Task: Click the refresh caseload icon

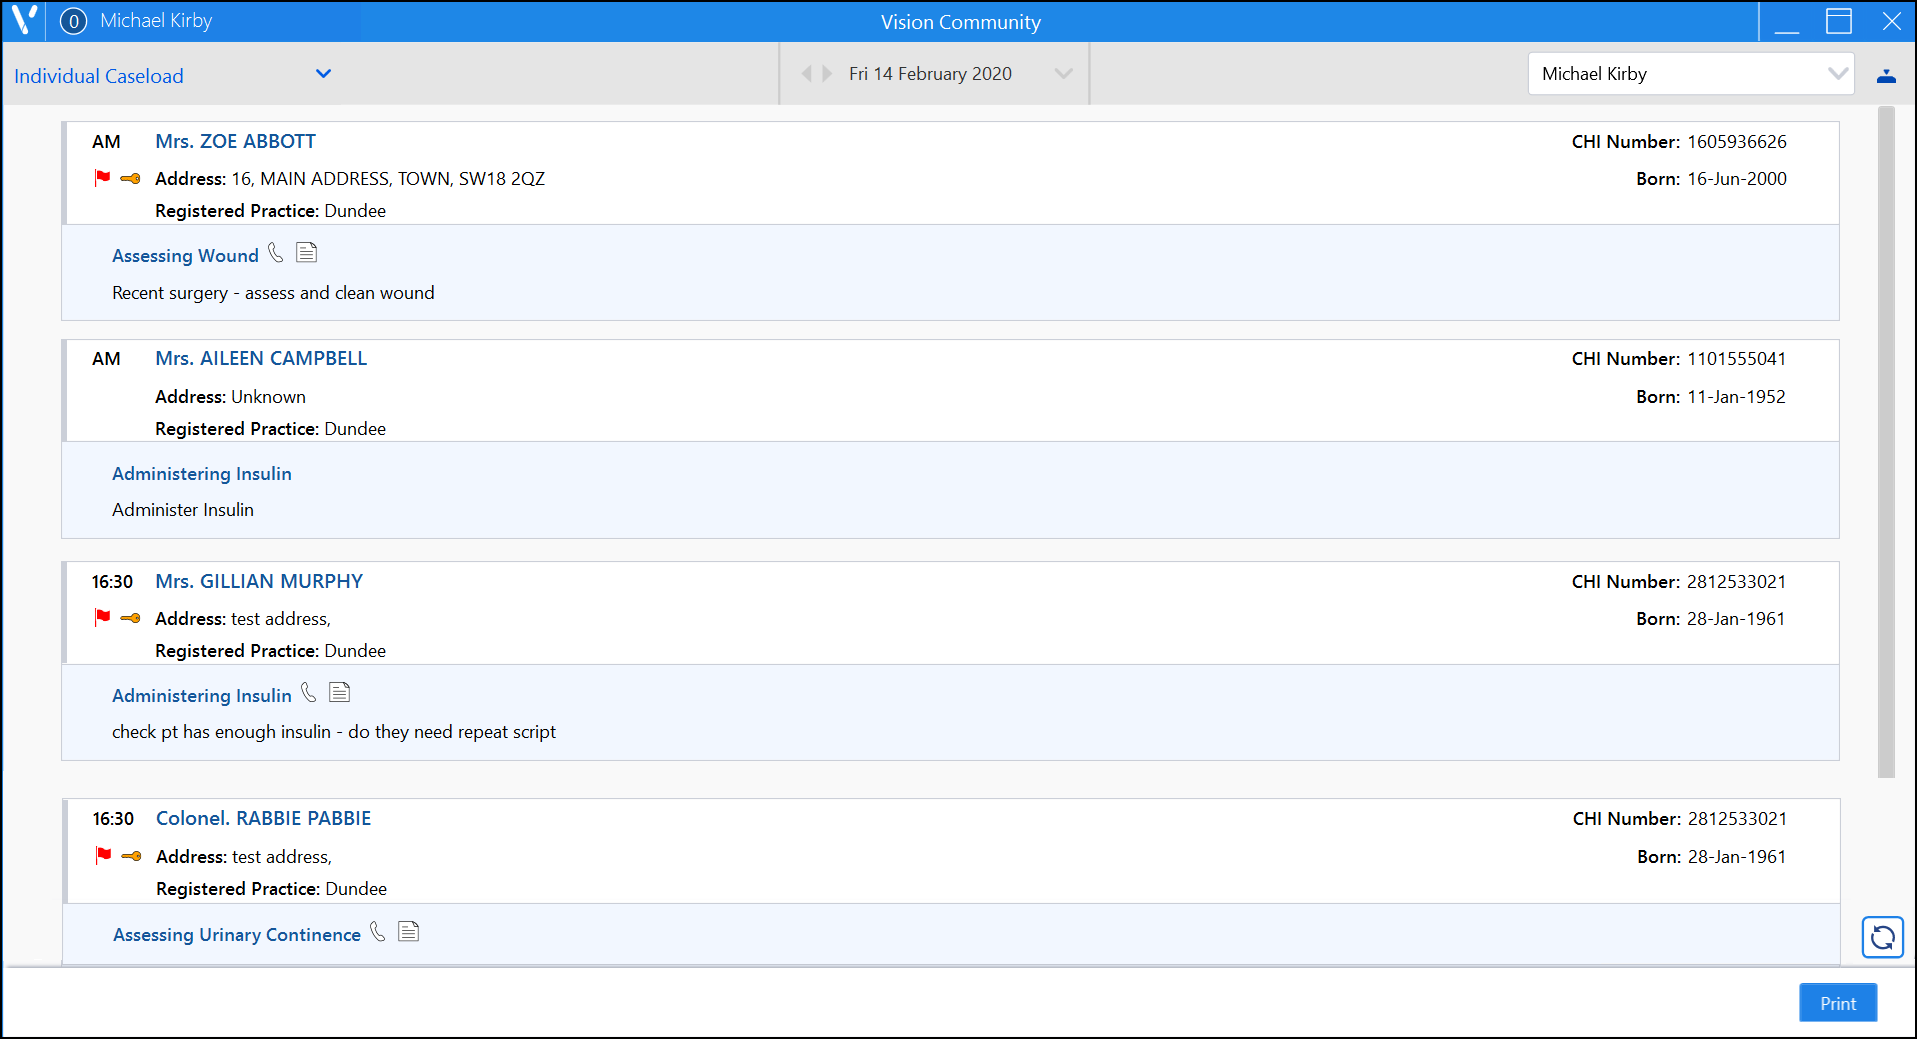Action: click(1882, 937)
